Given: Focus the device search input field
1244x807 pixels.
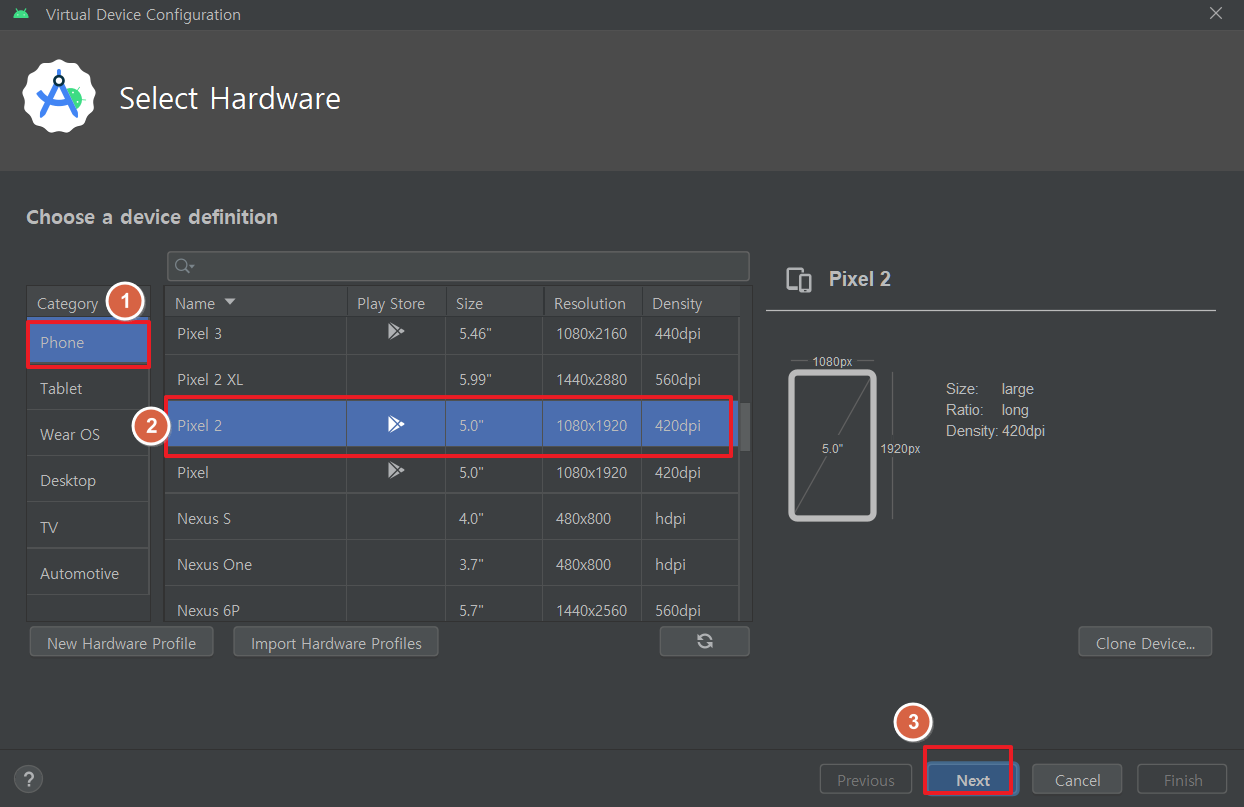Looking at the screenshot, I should coord(458,266).
